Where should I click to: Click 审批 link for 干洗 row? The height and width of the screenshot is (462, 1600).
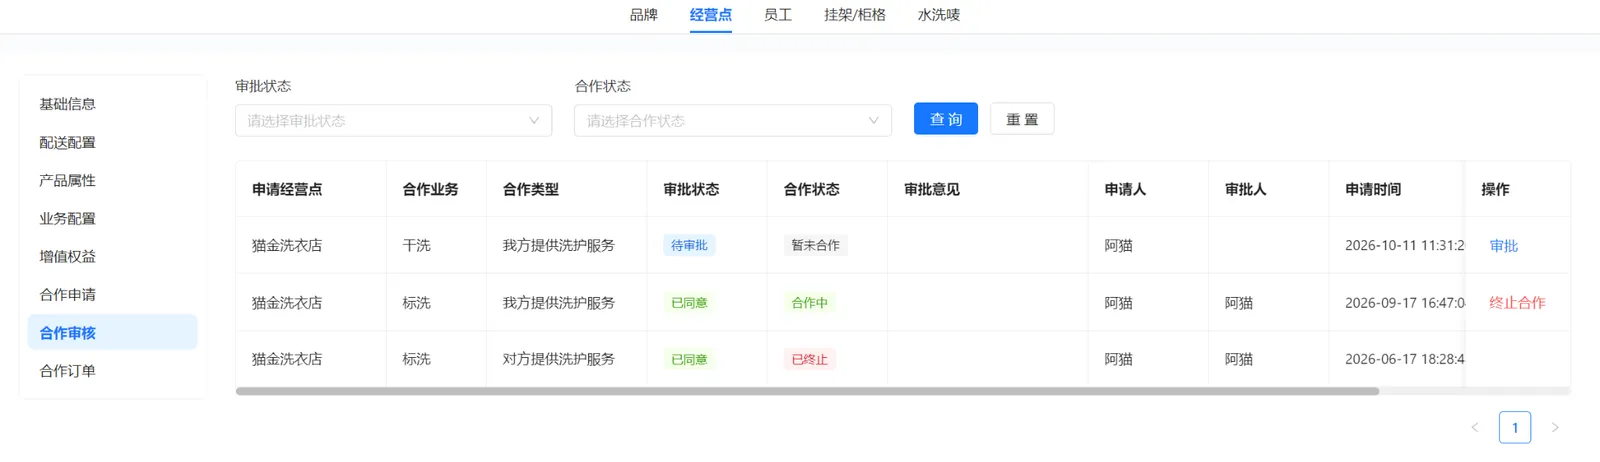(x=1503, y=246)
